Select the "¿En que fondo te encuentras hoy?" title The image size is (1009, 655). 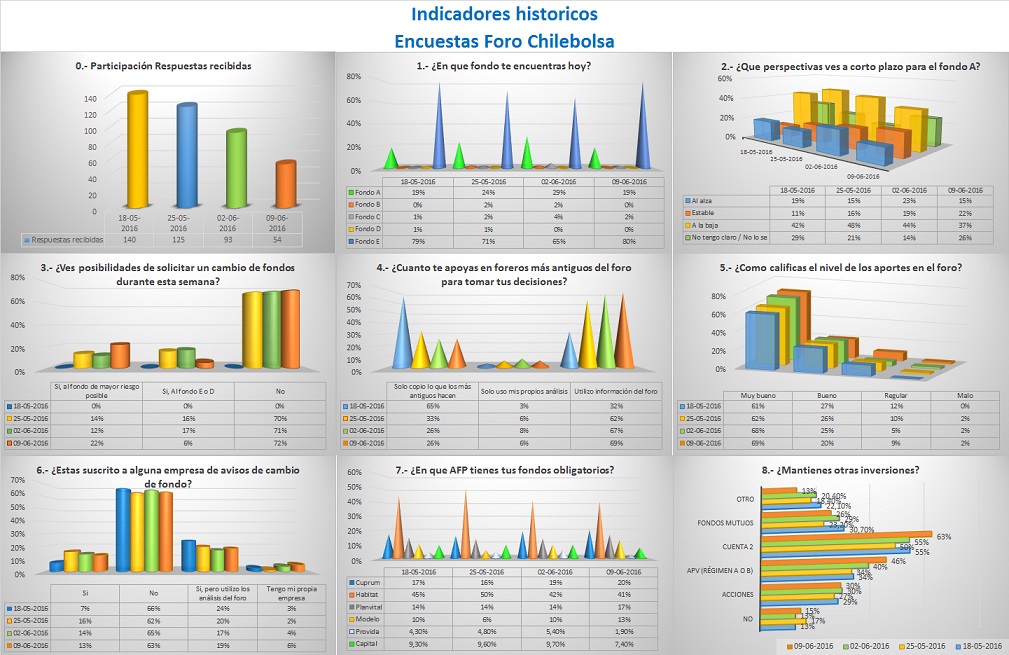pyautogui.click(x=503, y=66)
